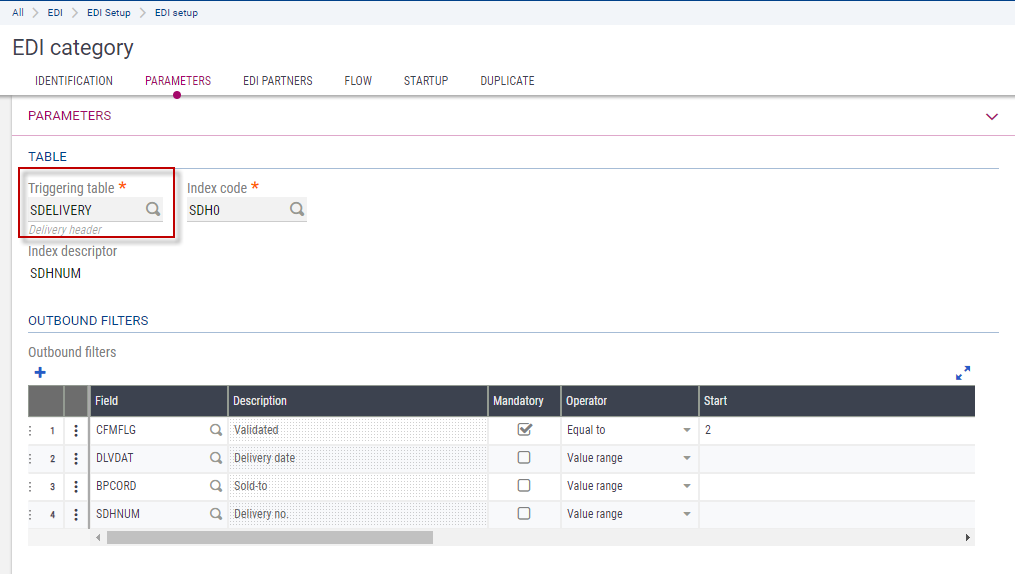Viewport: 1015px width, 574px height.
Task: Click the Start value field containing 2
Action: (835, 430)
